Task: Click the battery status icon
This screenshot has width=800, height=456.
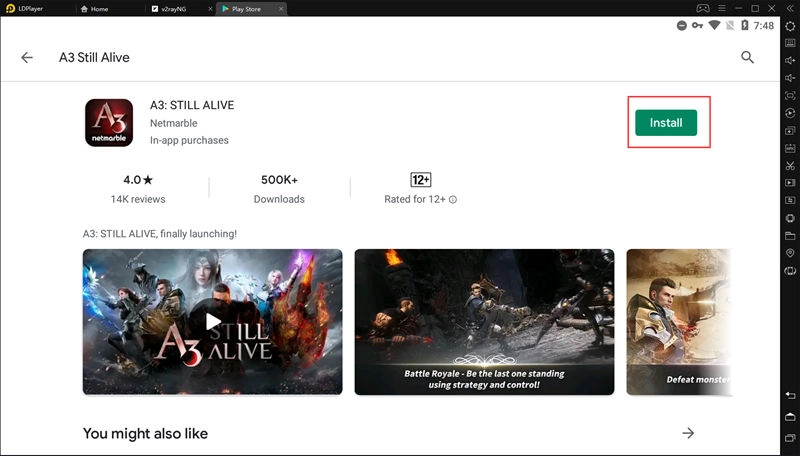Action: pyautogui.click(x=745, y=25)
